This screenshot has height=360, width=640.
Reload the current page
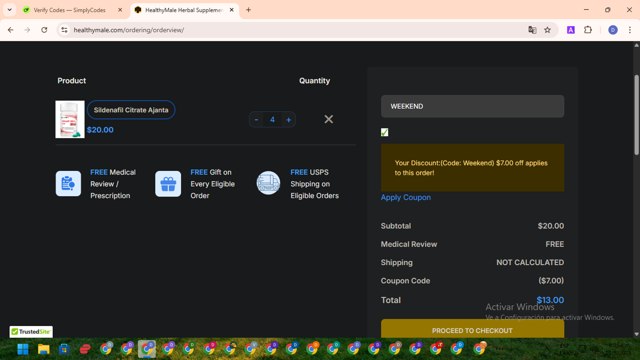[44, 30]
